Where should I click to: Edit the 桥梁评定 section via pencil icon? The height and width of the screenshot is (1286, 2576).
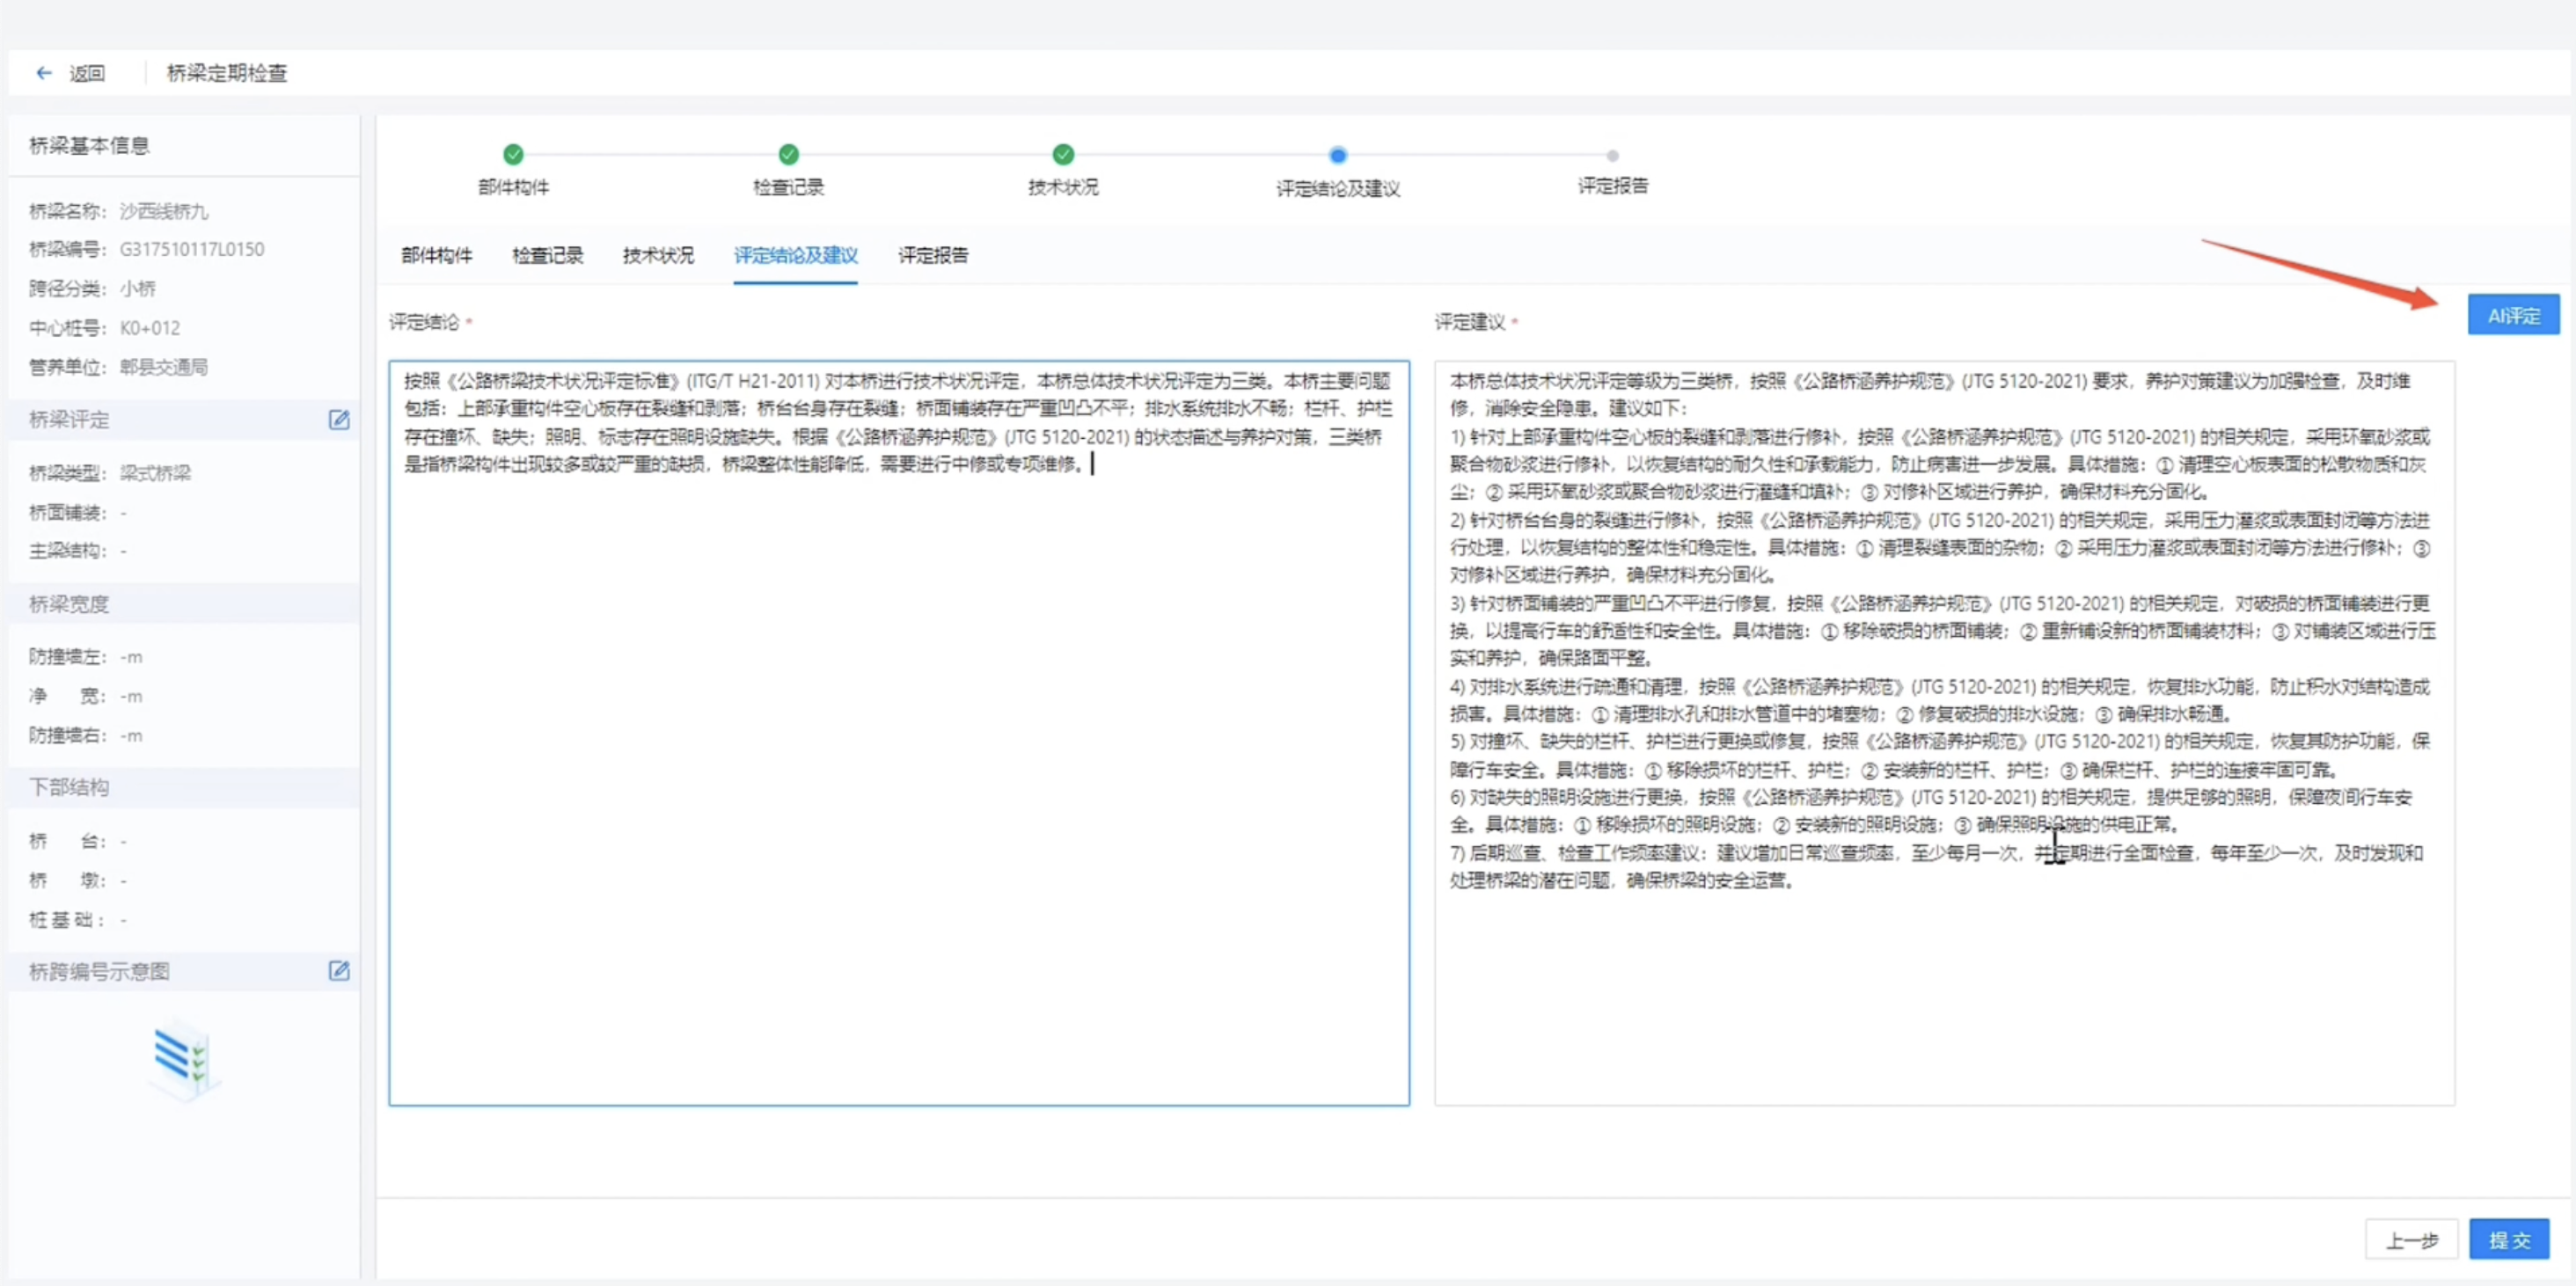tap(339, 420)
